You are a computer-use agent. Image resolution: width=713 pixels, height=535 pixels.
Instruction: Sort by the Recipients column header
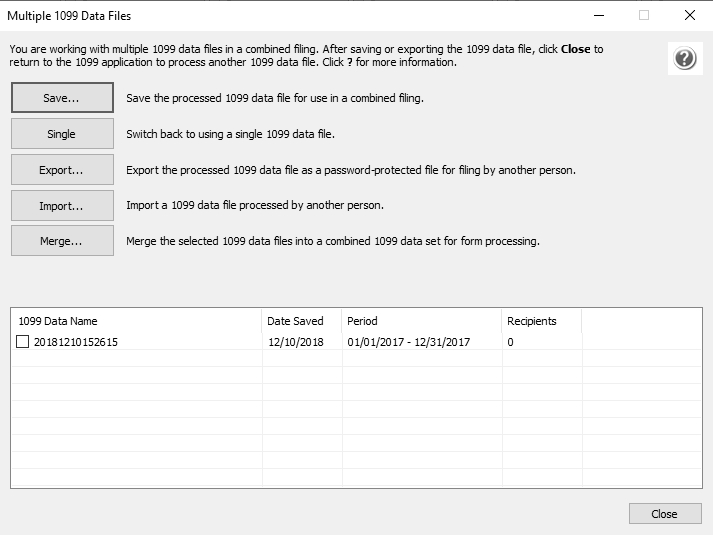(x=540, y=321)
